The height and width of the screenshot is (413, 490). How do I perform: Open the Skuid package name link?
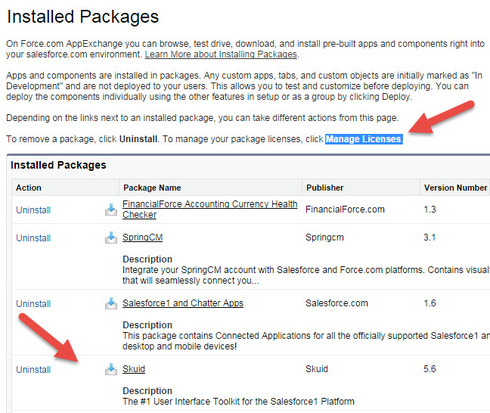(134, 369)
